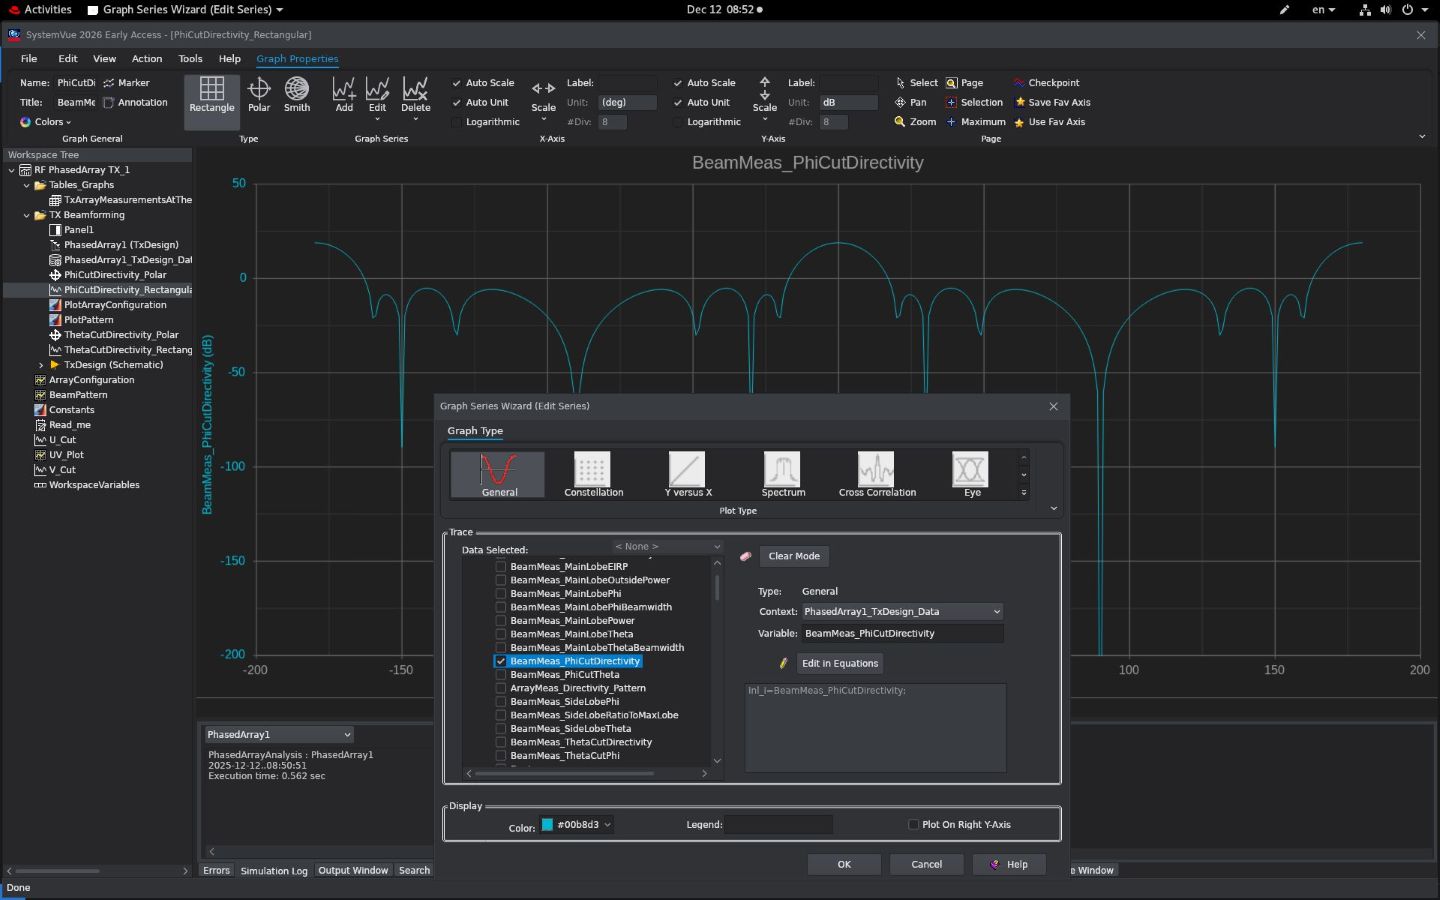Enable Plot On Right Y-Axis
The height and width of the screenshot is (900, 1440).
pyautogui.click(x=913, y=825)
